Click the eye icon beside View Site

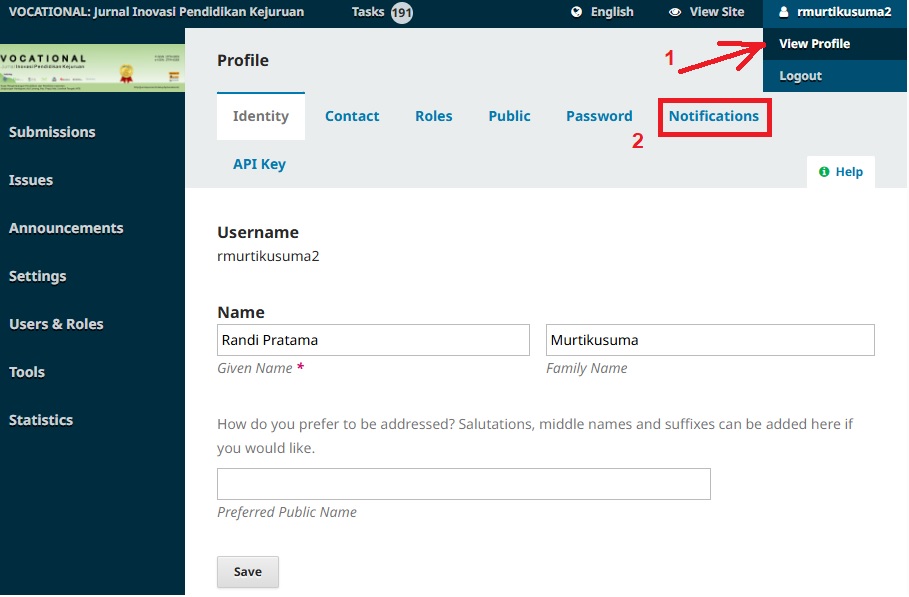pyautogui.click(x=675, y=12)
